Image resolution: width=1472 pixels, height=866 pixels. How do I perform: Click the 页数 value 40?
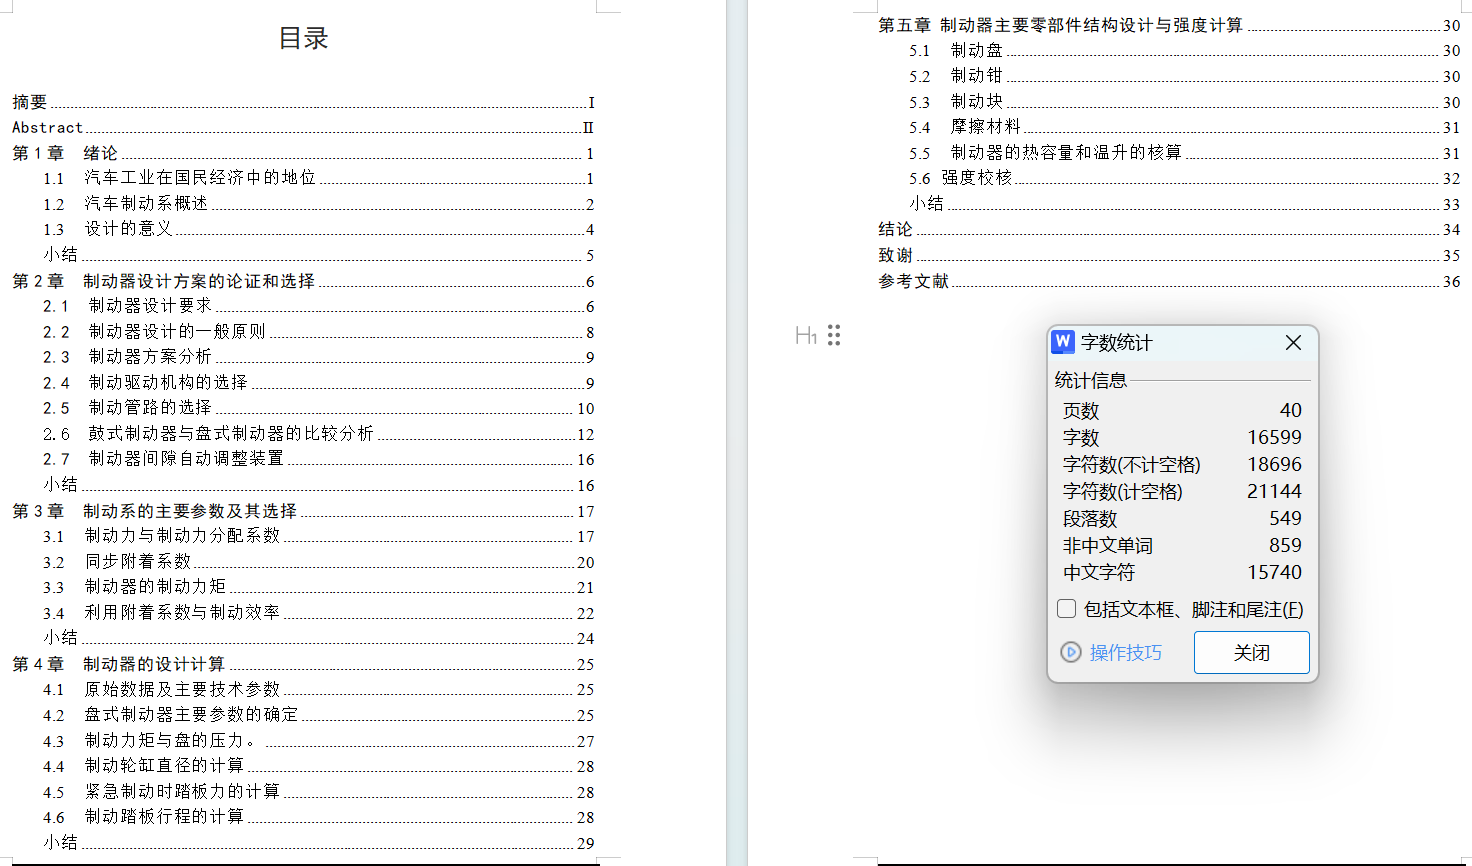point(1291,410)
